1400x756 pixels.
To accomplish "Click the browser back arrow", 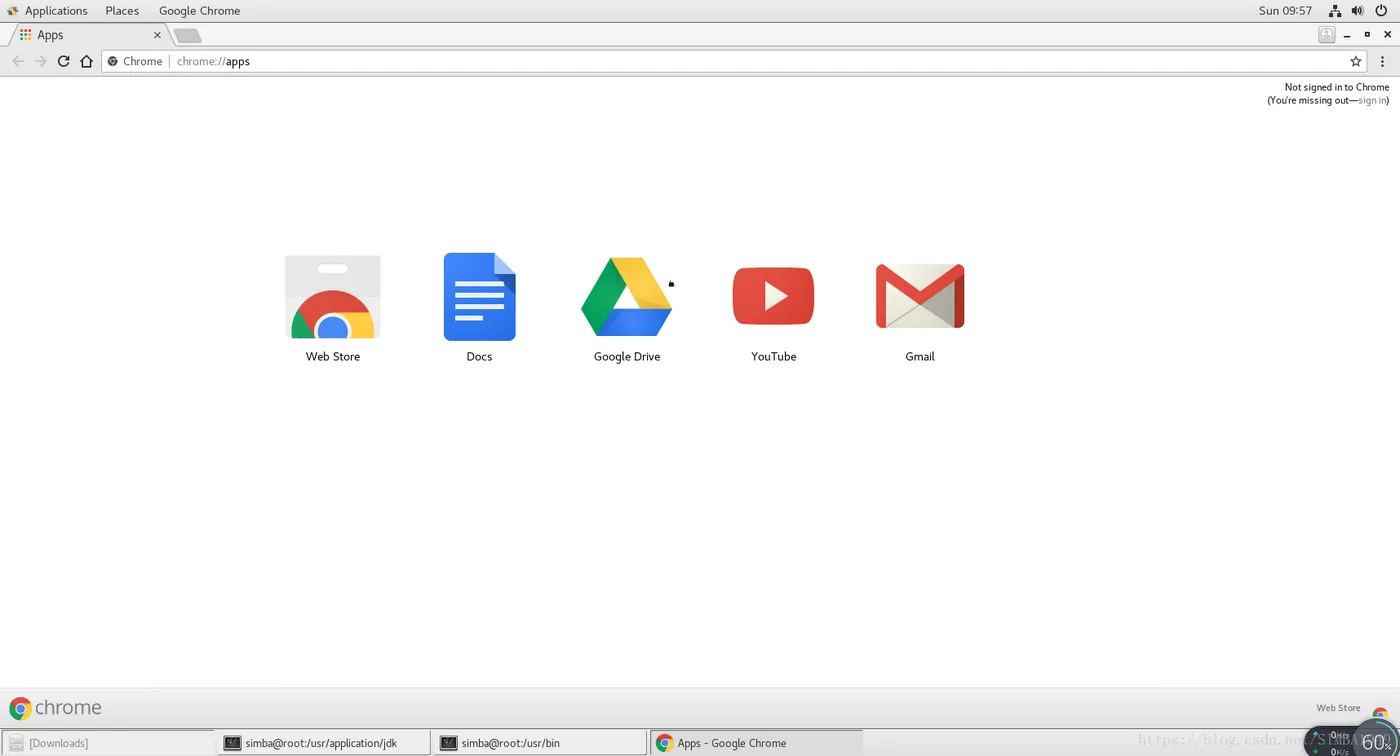I will 17,61.
